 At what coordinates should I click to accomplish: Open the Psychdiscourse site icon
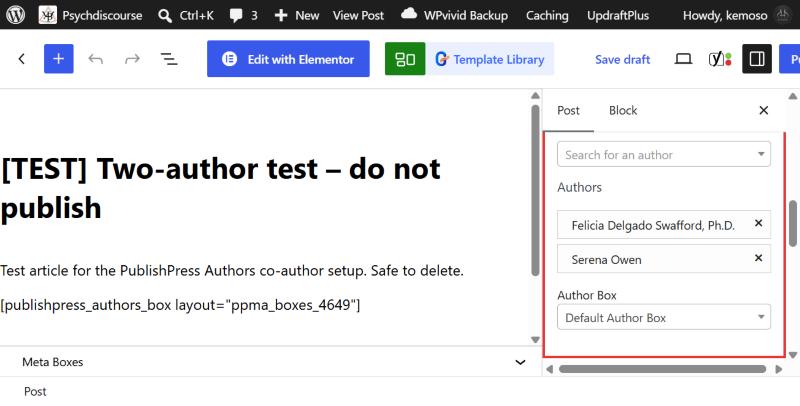point(47,15)
